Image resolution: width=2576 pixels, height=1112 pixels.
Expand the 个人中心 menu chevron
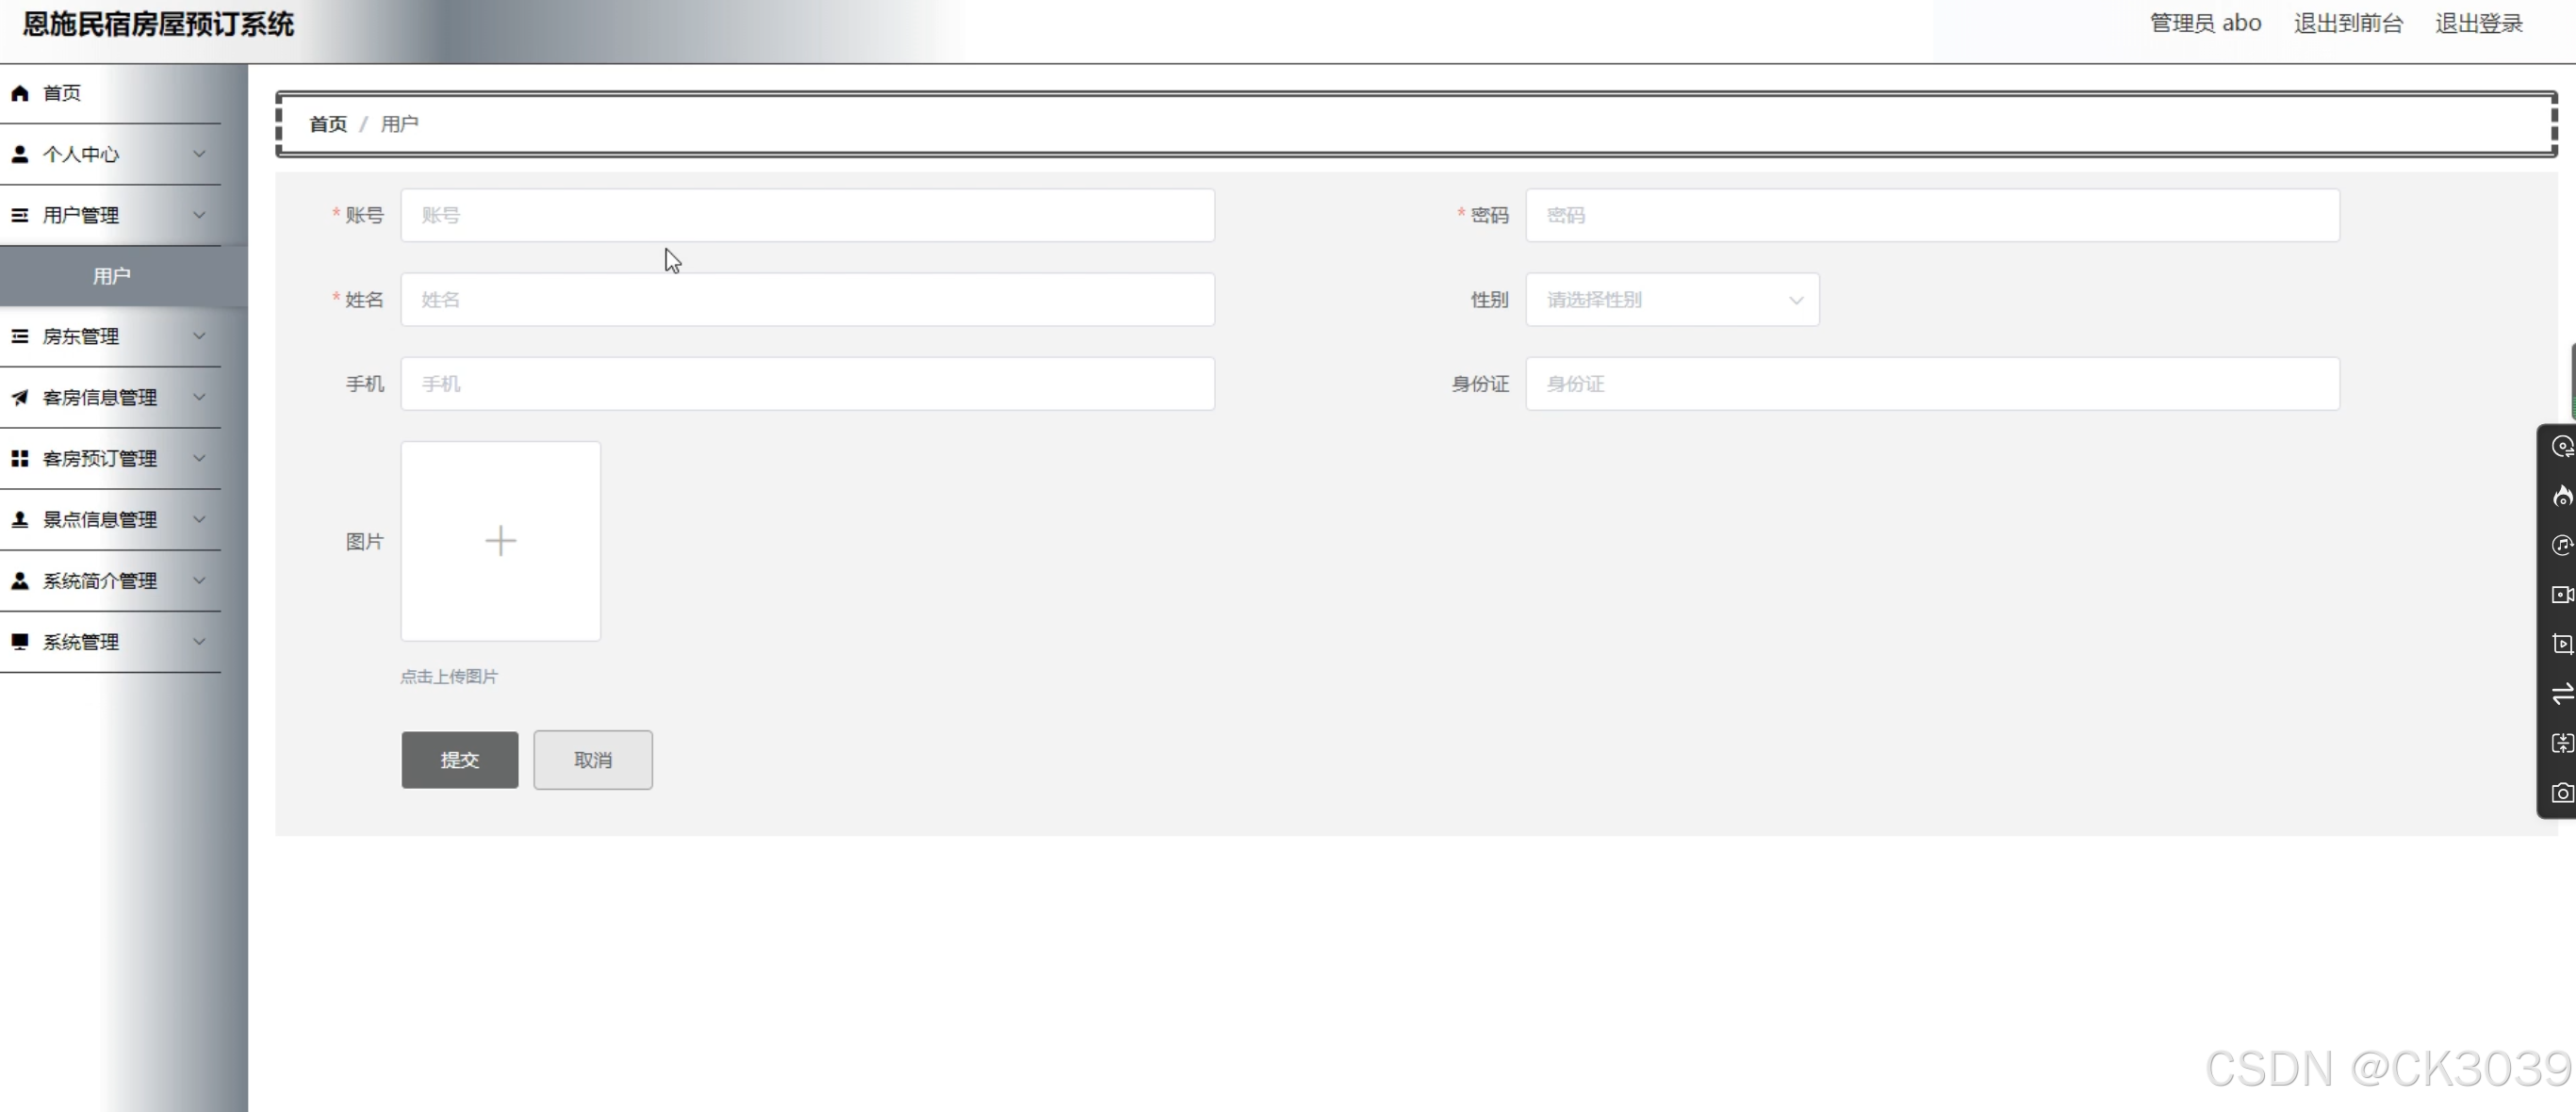[199, 154]
